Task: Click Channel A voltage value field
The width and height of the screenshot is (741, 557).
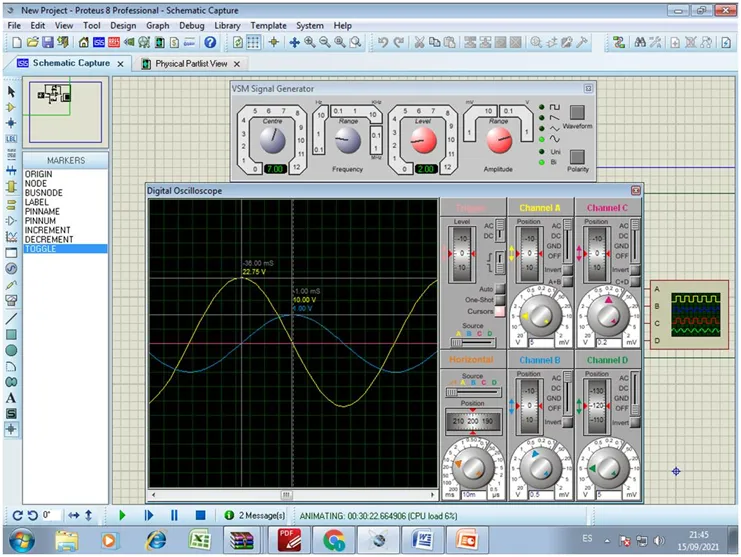Action: [x=542, y=342]
